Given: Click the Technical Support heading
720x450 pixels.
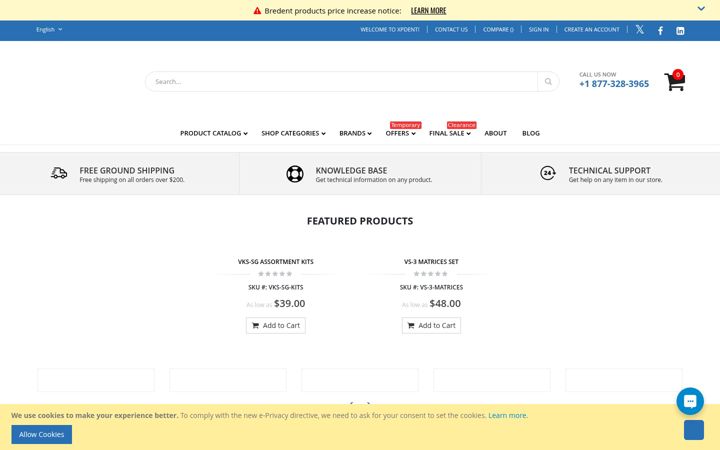Looking at the screenshot, I should (x=609, y=170).
